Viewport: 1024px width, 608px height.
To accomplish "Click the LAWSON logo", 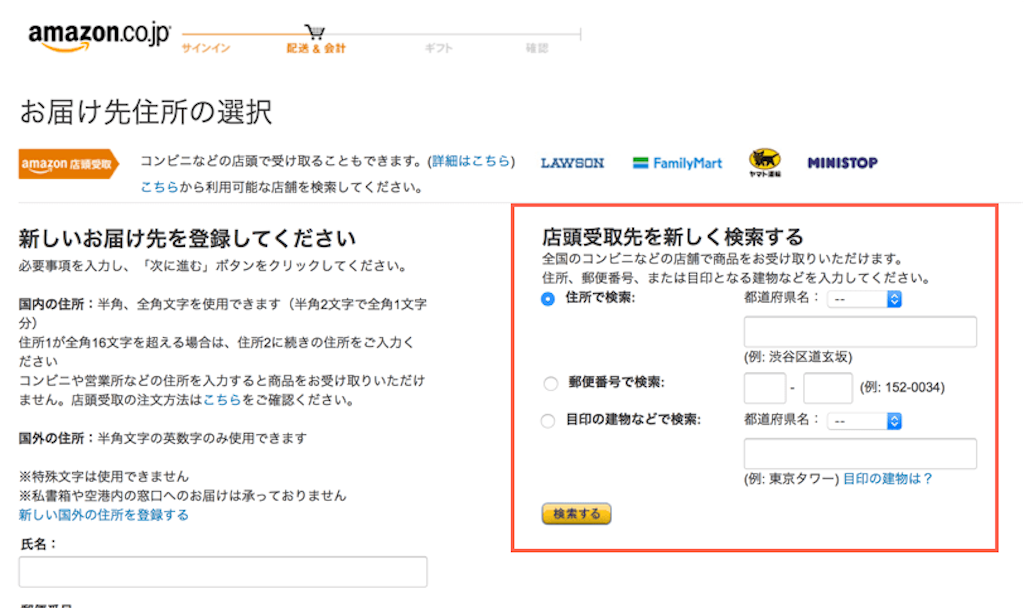I will [x=572, y=163].
